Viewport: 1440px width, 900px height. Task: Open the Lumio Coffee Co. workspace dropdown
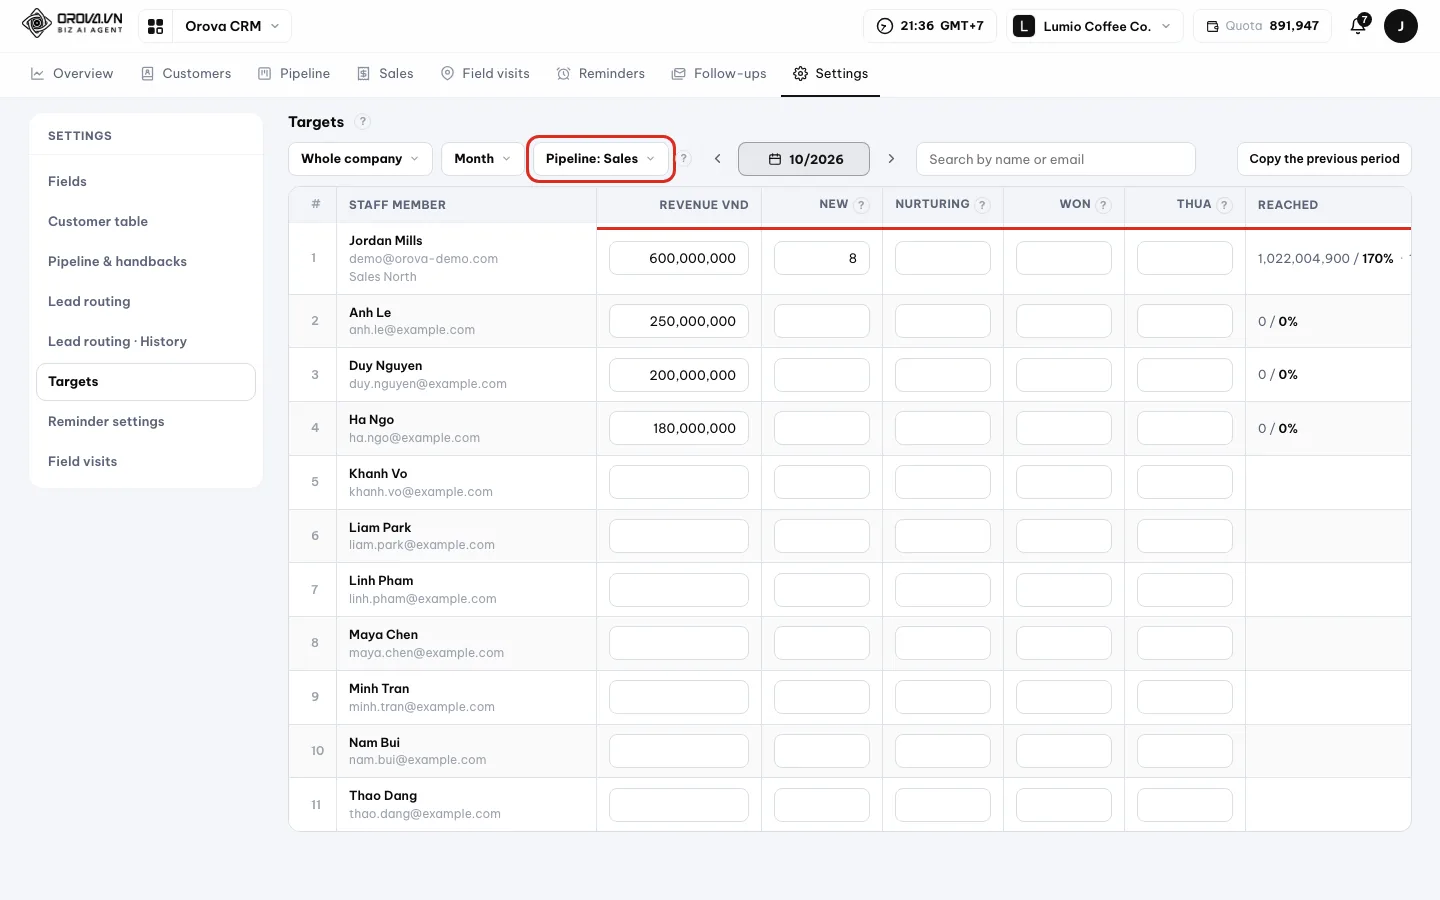(x=1095, y=26)
